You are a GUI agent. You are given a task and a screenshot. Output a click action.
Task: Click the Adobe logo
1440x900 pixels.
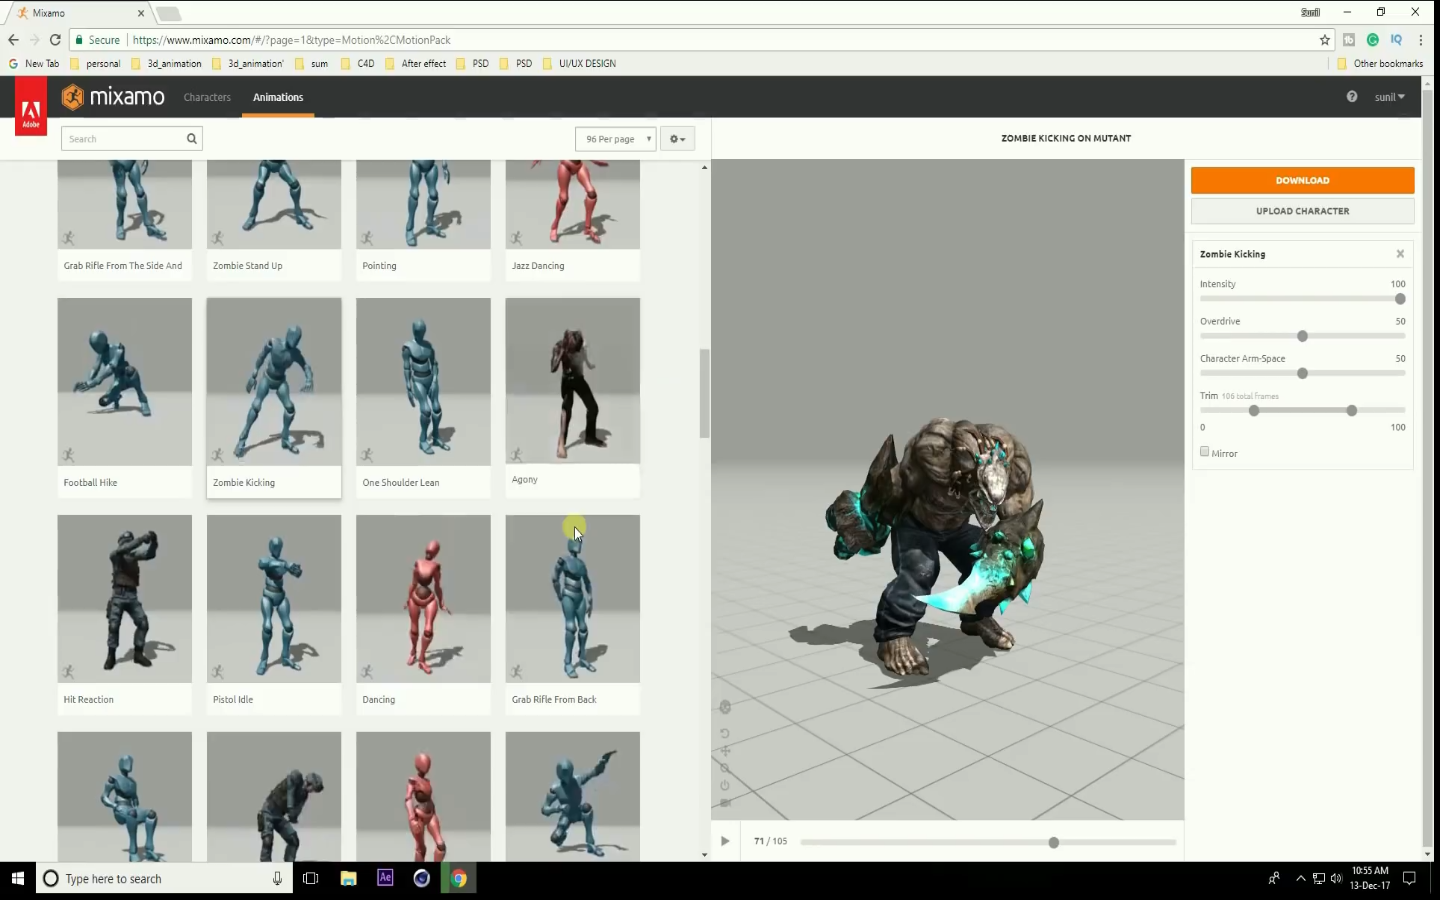31,107
